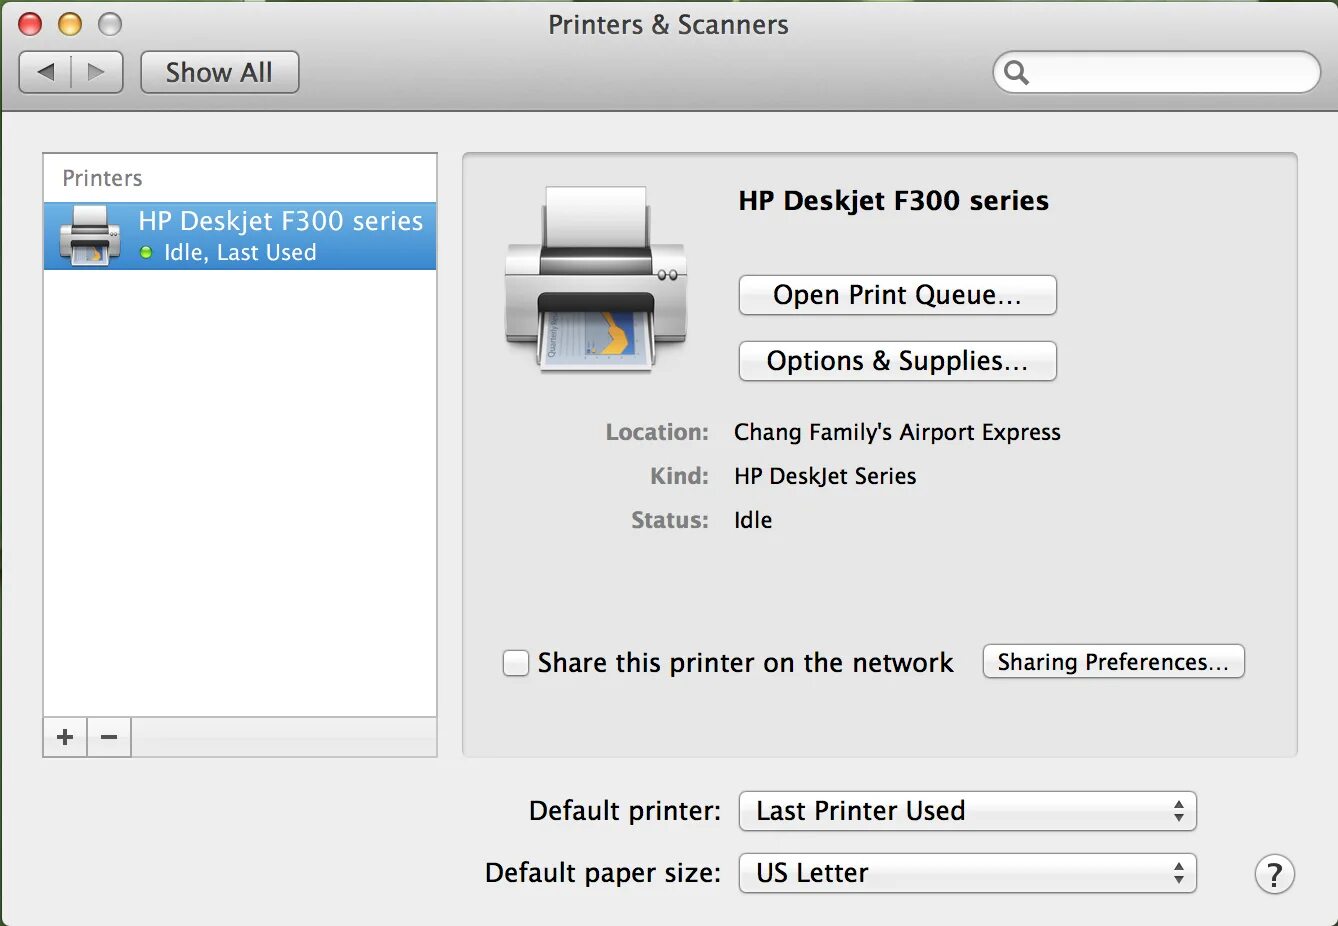Click the magnifying glass search icon
Image resolution: width=1338 pixels, height=926 pixels.
click(x=1016, y=72)
